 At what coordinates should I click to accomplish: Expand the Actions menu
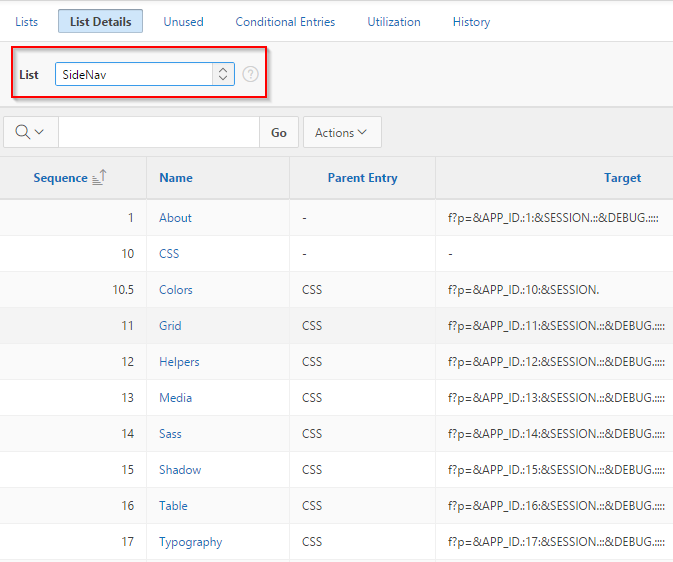tap(342, 133)
